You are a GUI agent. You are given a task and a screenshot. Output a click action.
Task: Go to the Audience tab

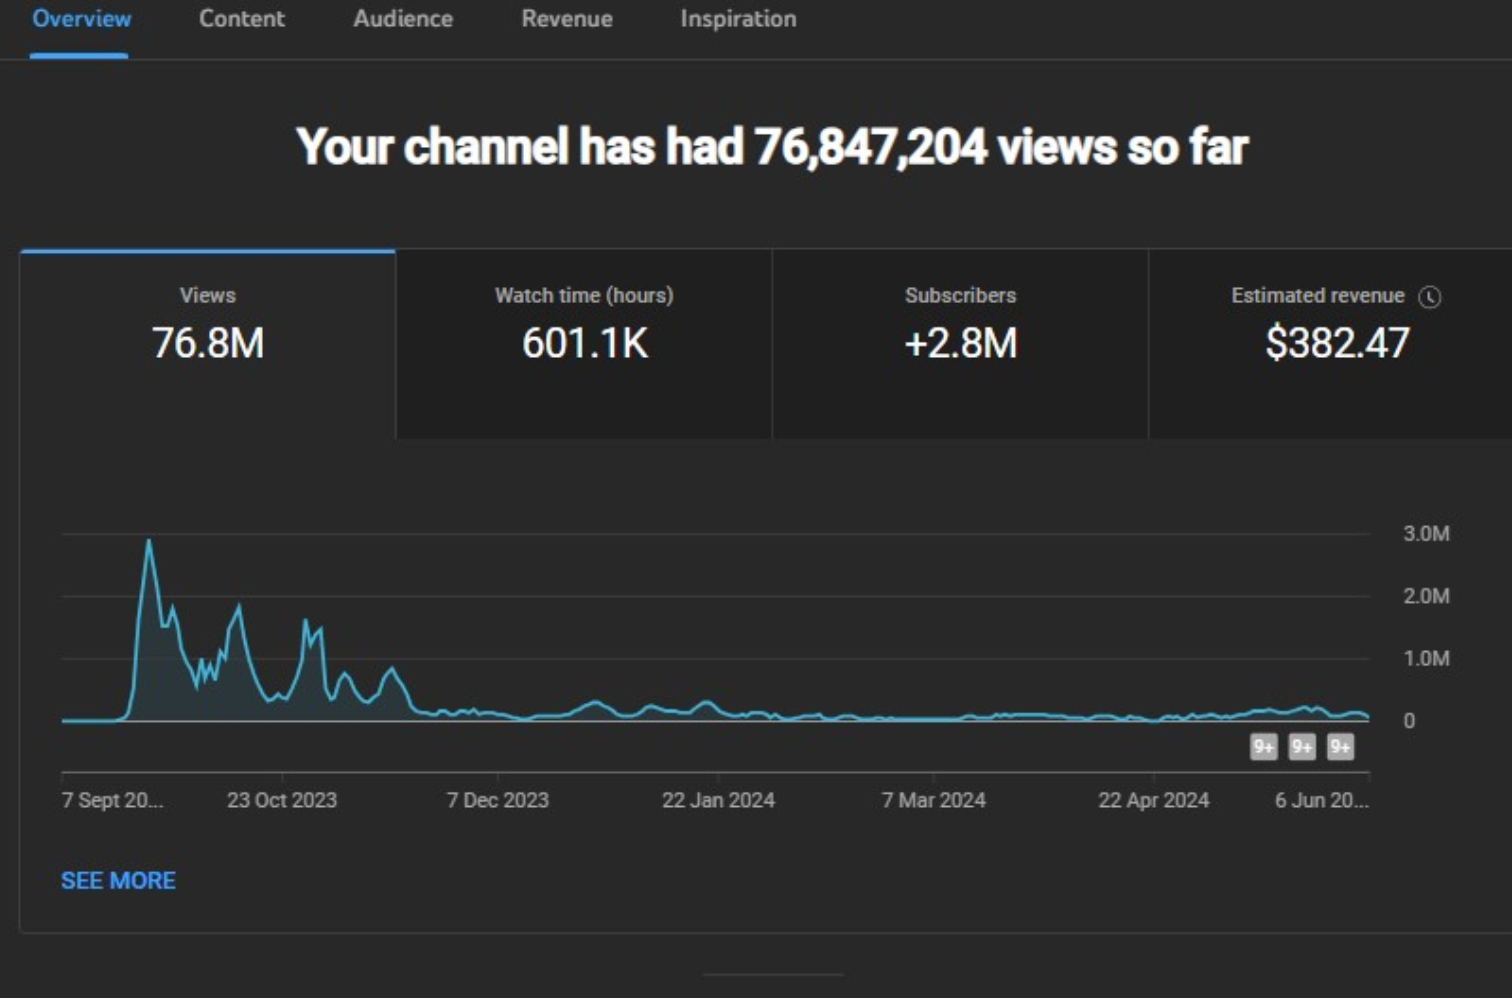pos(402,19)
